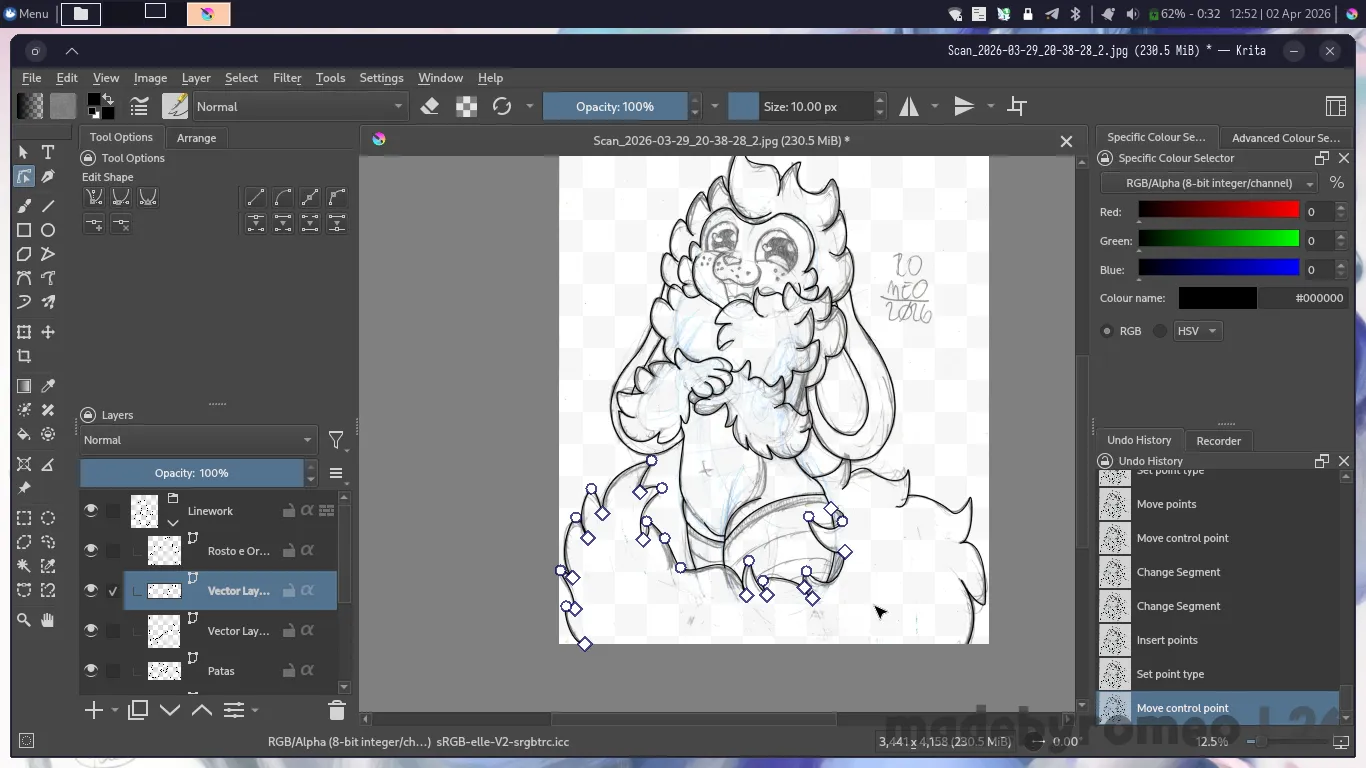
Task: Select the Text tool in toolbox
Action: [x=48, y=152]
